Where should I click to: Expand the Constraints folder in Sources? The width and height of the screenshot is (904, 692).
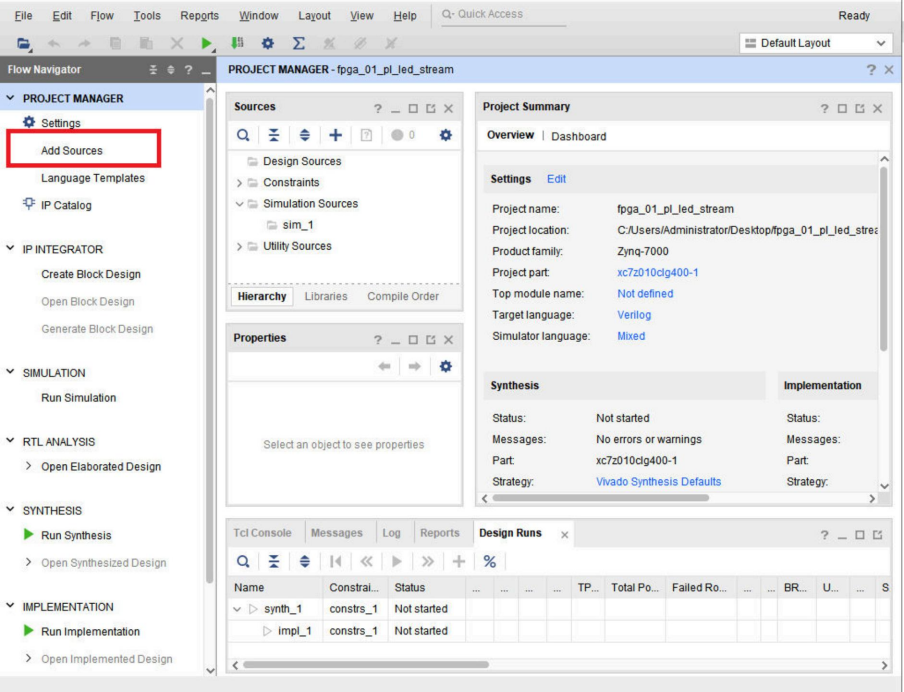coord(239,183)
